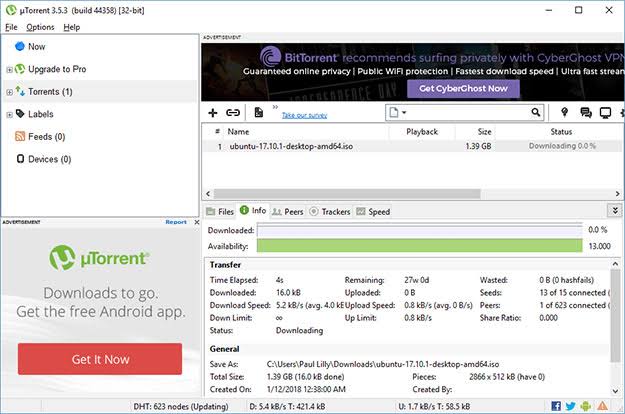Click the Labels tag icon in sidebar
This screenshot has width=625, height=414.
pyautogui.click(x=20, y=114)
